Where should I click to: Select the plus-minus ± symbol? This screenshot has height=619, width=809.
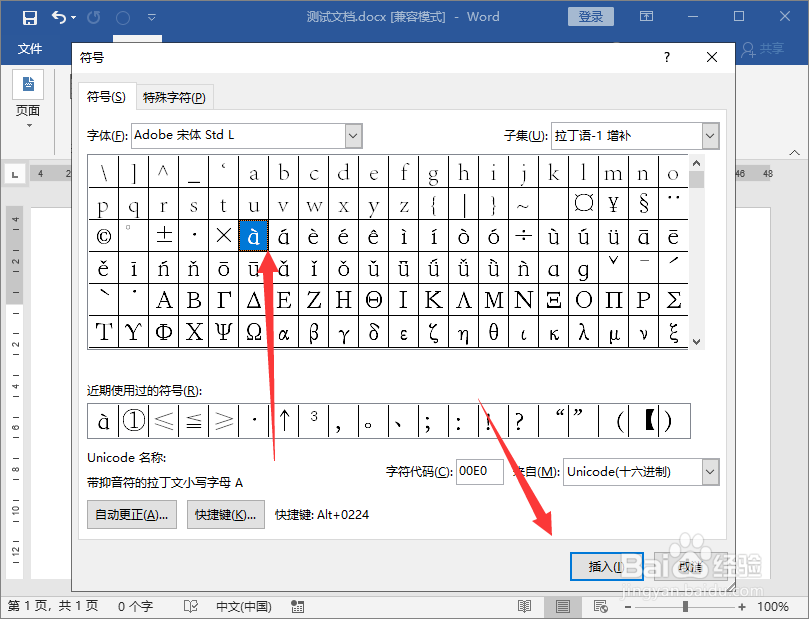[164, 236]
